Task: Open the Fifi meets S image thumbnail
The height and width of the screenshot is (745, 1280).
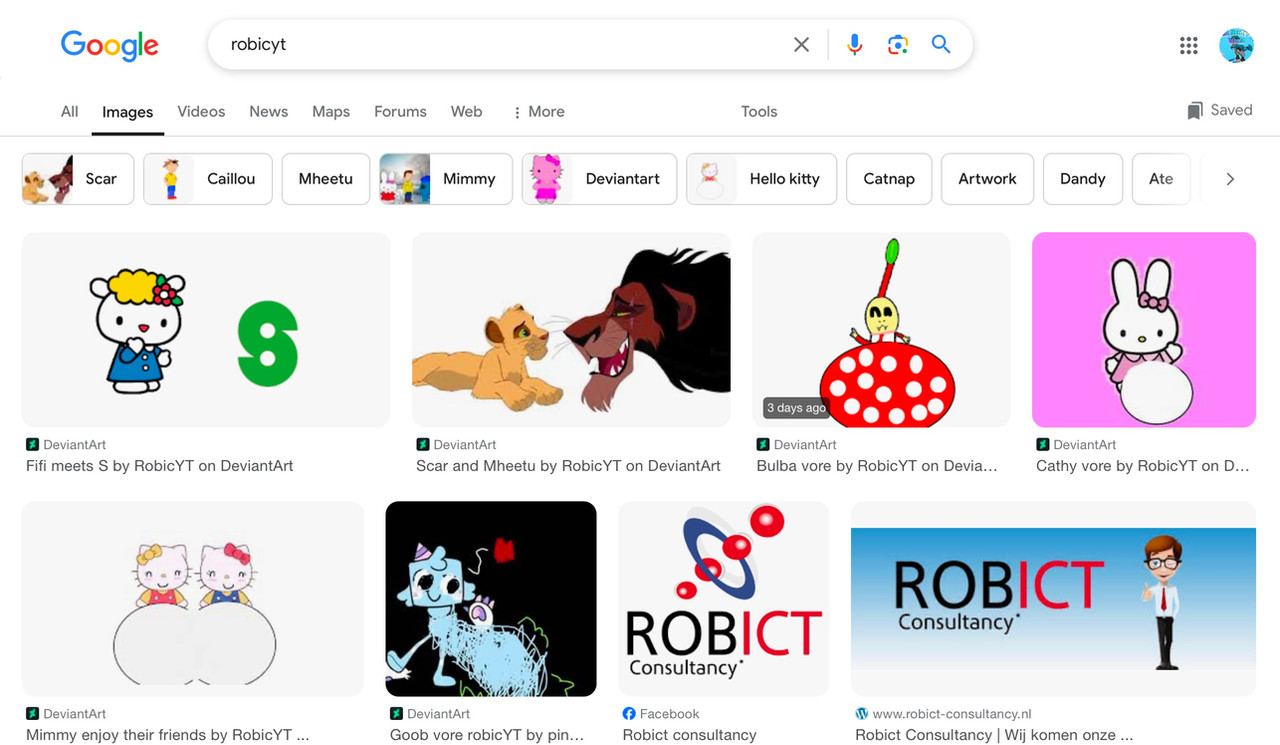Action: pyautogui.click(x=206, y=330)
